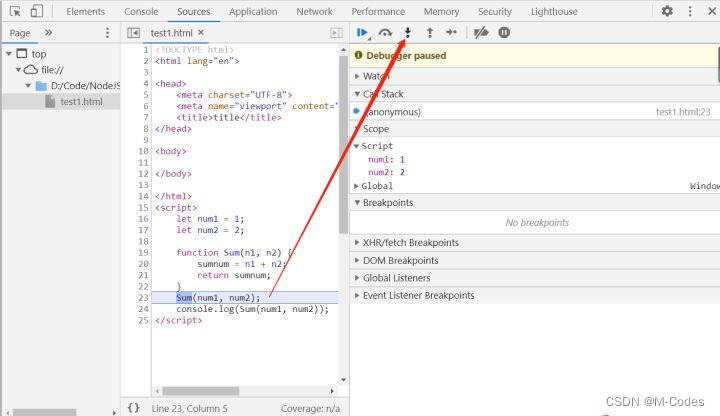This screenshot has height=416, width=720.
Task: Click the Step button in debugger toolbar
Action: coord(451,32)
